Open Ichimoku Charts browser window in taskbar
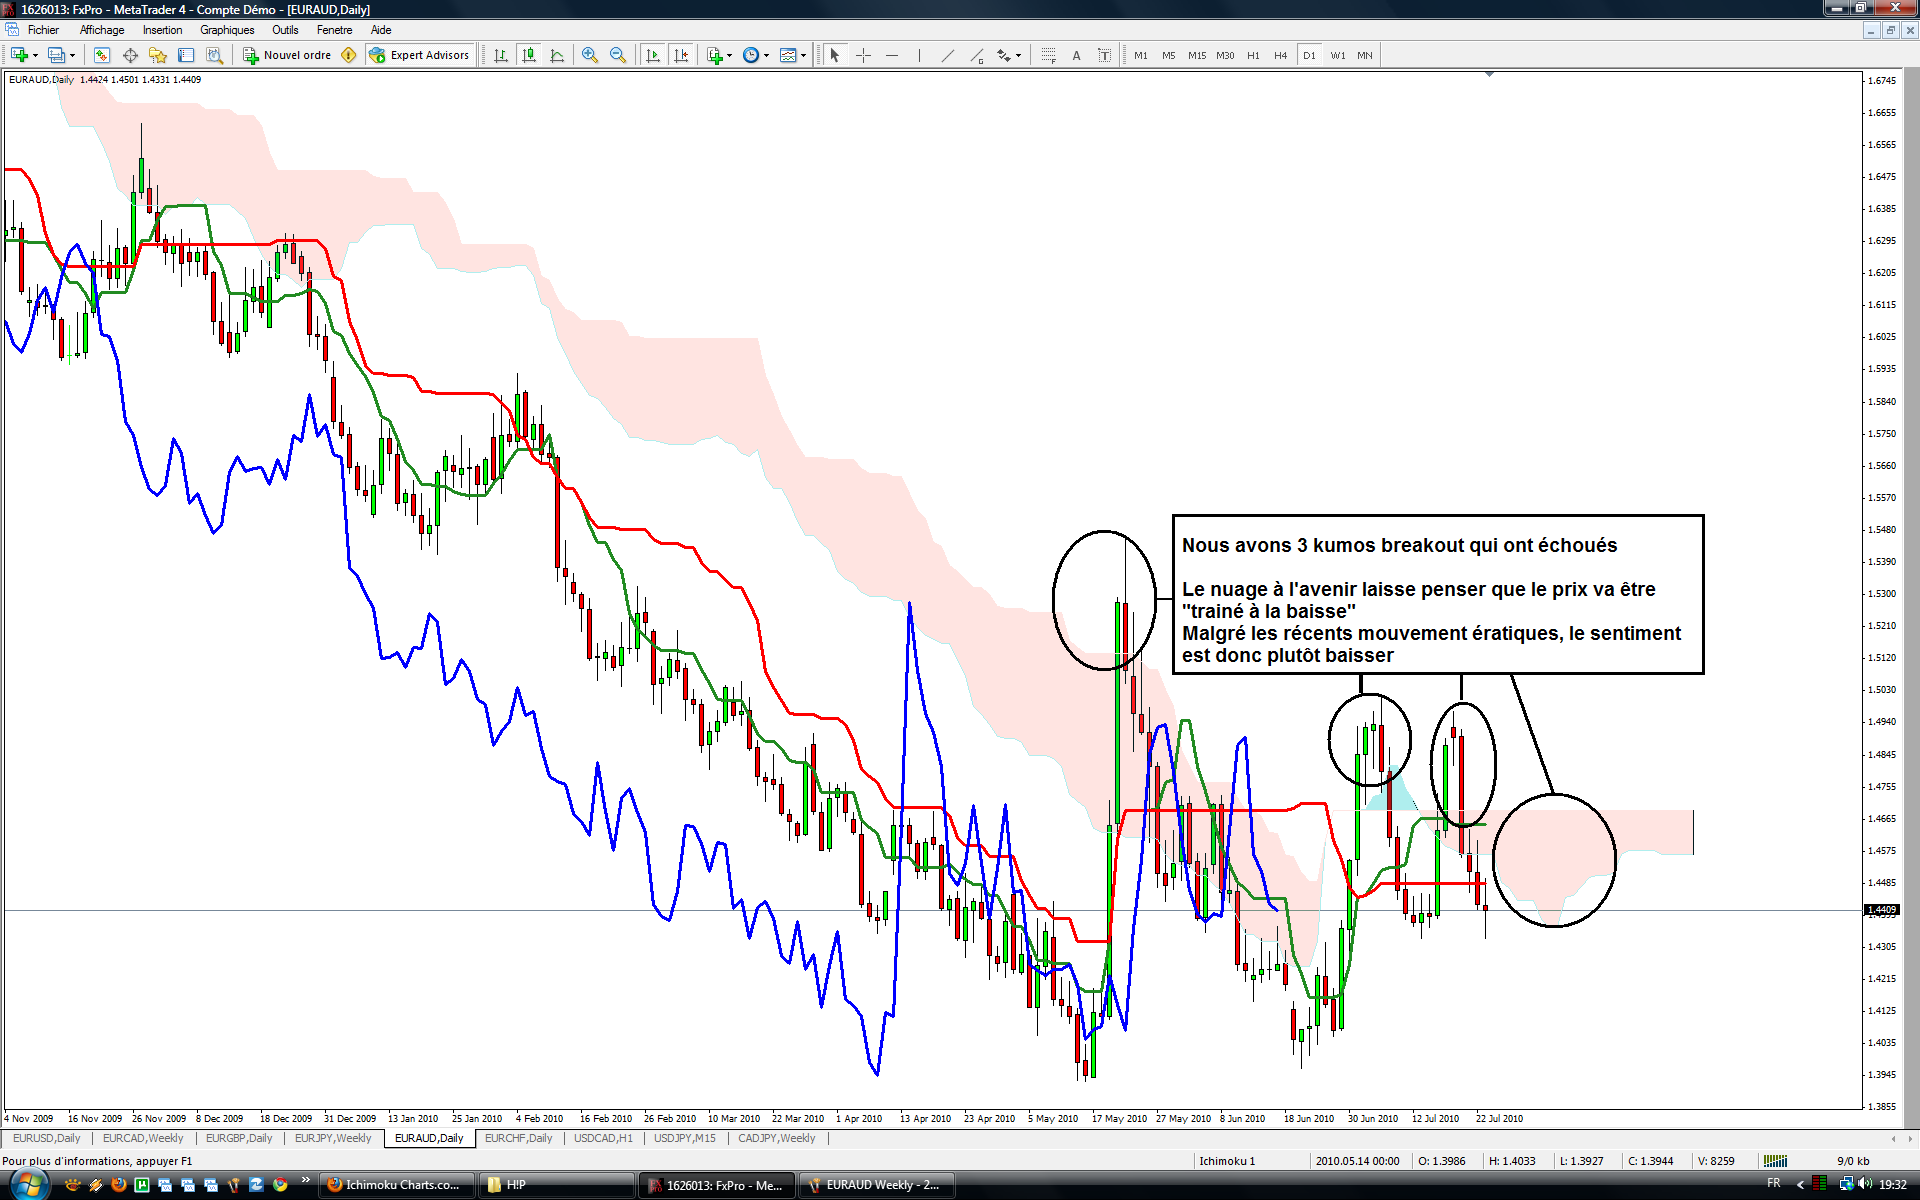Viewport: 1920px width, 1200px height. click(x=395, y=1185)
